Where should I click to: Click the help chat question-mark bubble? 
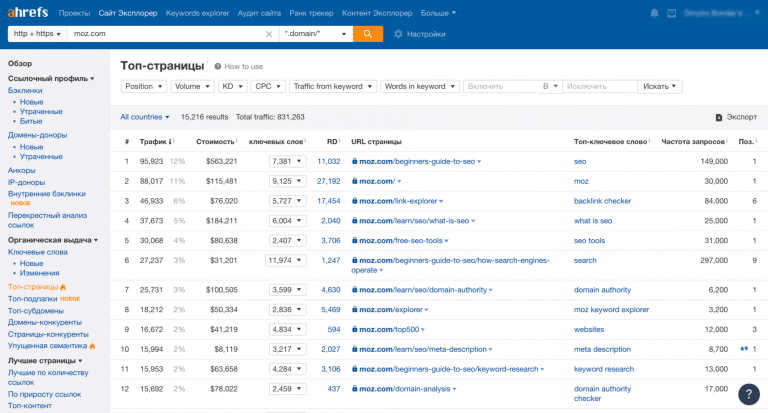click(749, 394)
